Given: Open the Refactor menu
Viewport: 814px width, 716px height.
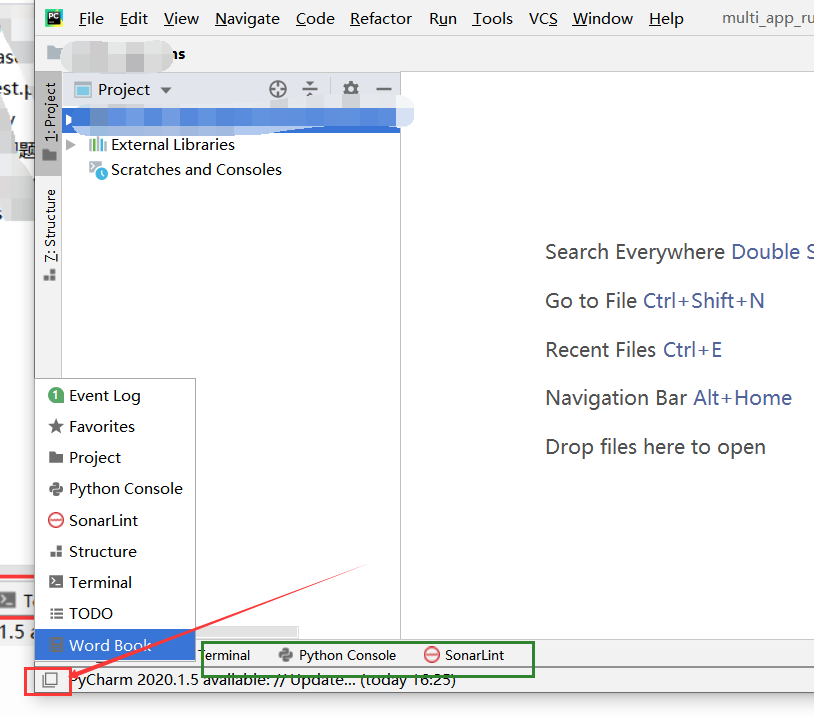Looking at the screenshot, I should pos(381,19).
